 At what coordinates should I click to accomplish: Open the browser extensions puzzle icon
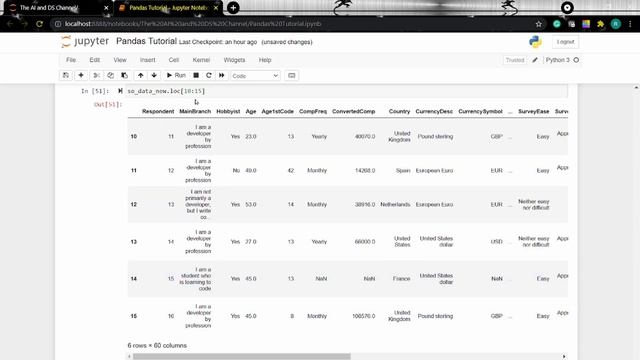600,24
